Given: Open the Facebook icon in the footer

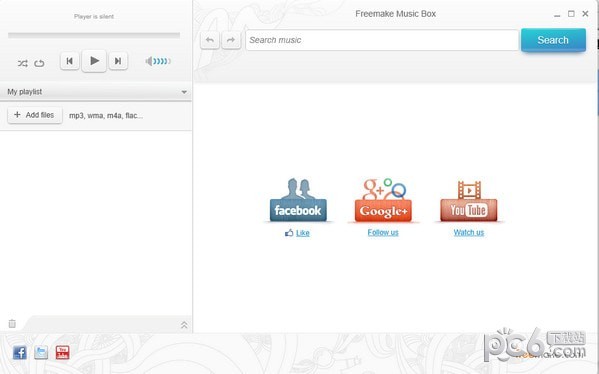Looking at the screenshot, I should click(x=19, y=352).
